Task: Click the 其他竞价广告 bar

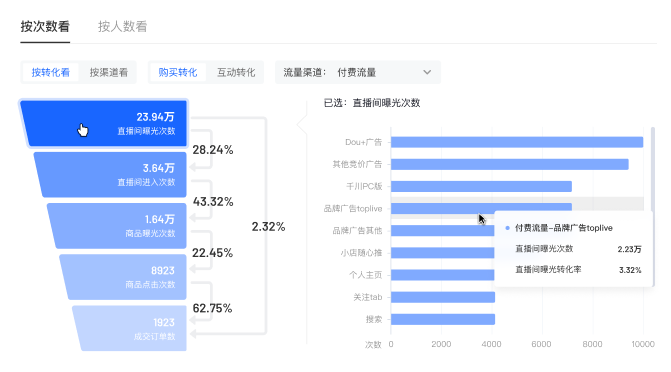Action: click(510, 164)
